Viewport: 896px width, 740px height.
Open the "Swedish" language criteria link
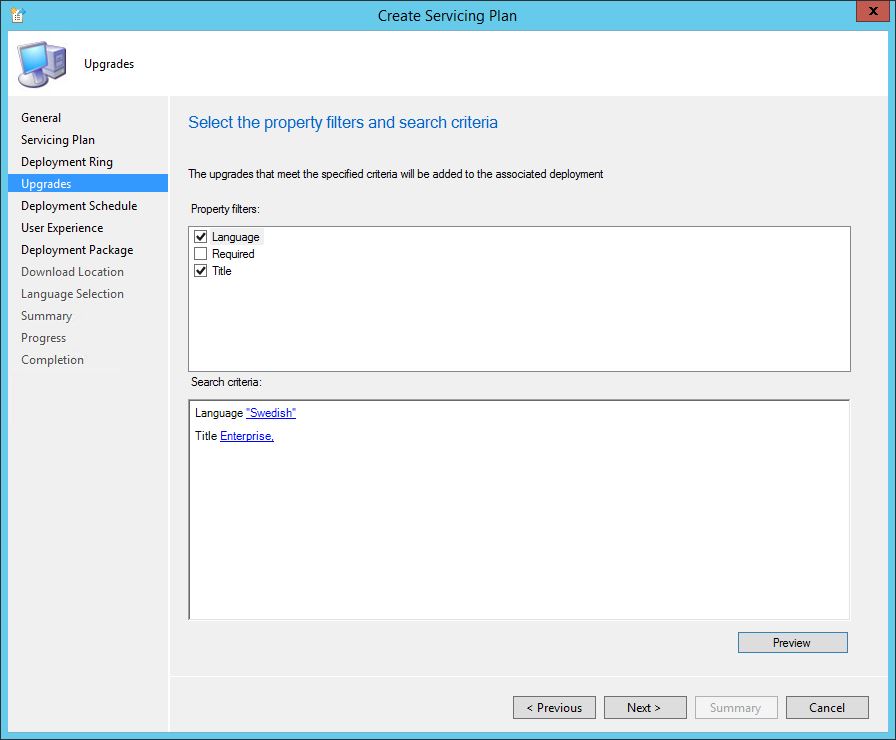coord(270,413)
